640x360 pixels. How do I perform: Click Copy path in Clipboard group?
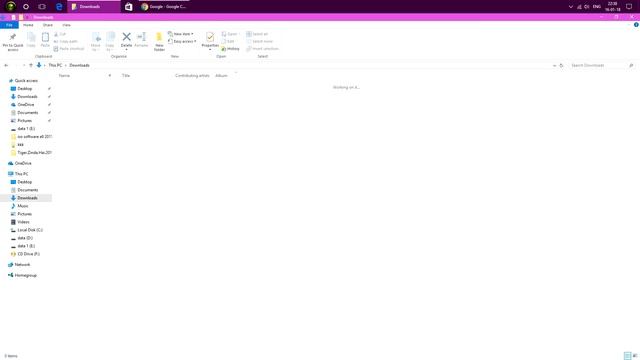tap(66, 41)
